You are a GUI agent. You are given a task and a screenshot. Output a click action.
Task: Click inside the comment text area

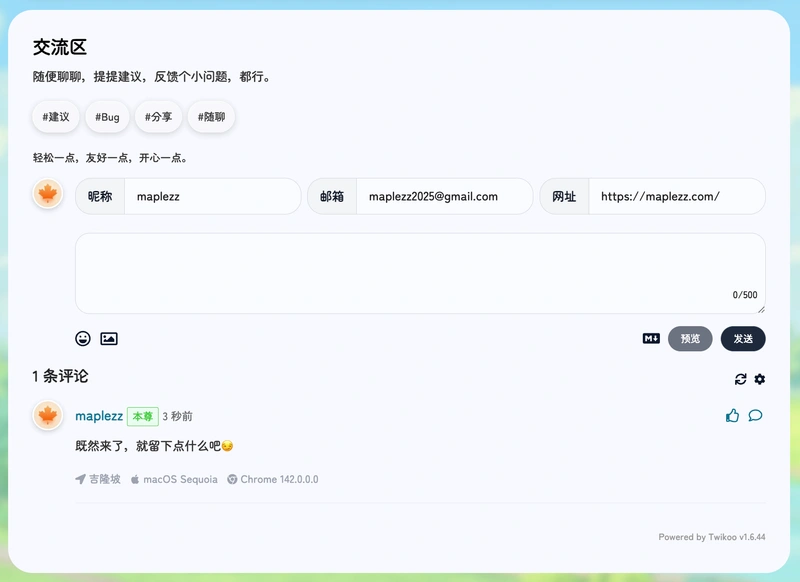click(x=420, y=270)
